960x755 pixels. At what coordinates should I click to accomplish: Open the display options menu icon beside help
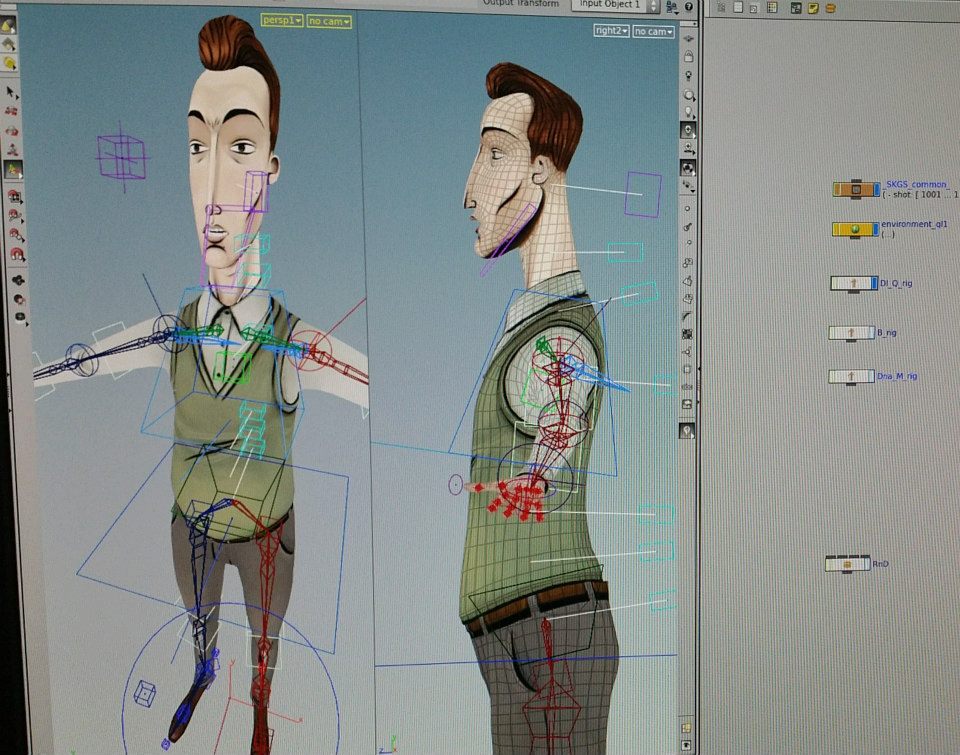[672, 7]
